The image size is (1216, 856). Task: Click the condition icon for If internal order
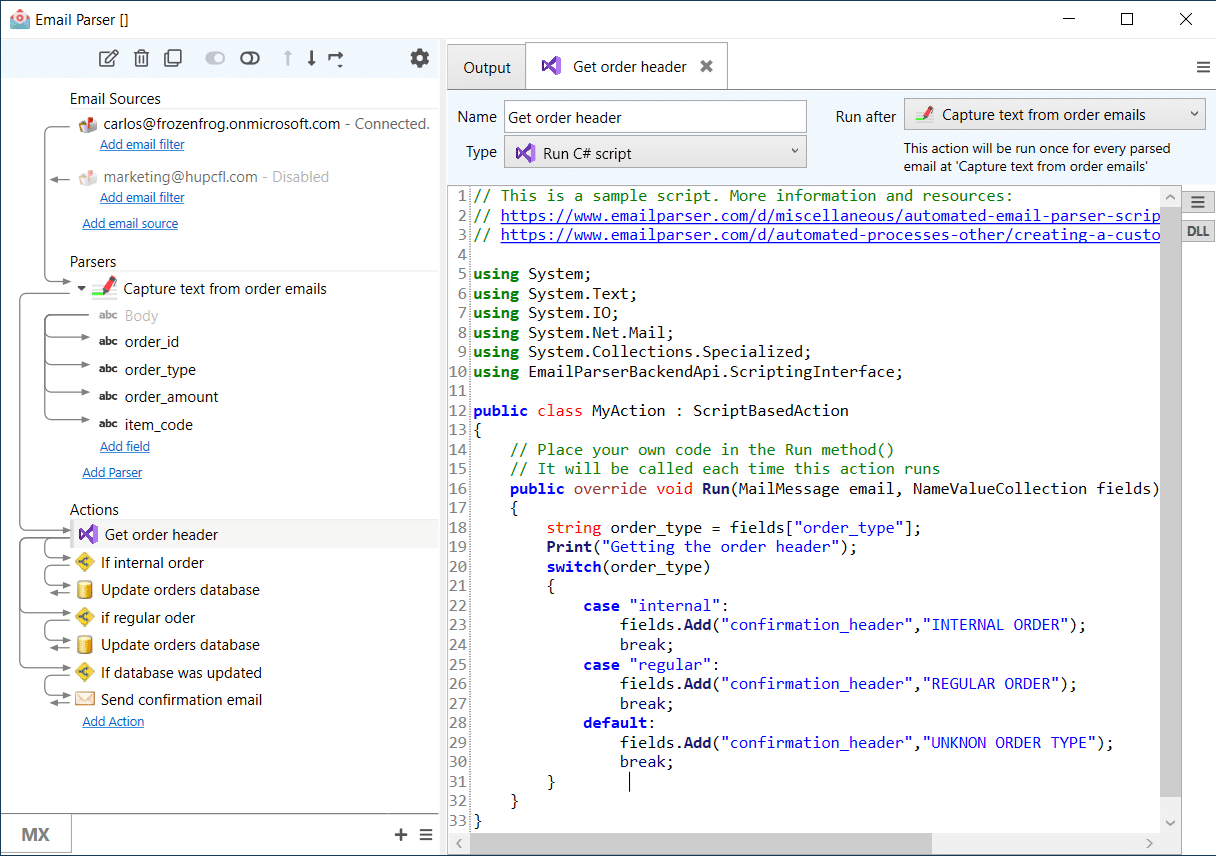click(85, 562)
